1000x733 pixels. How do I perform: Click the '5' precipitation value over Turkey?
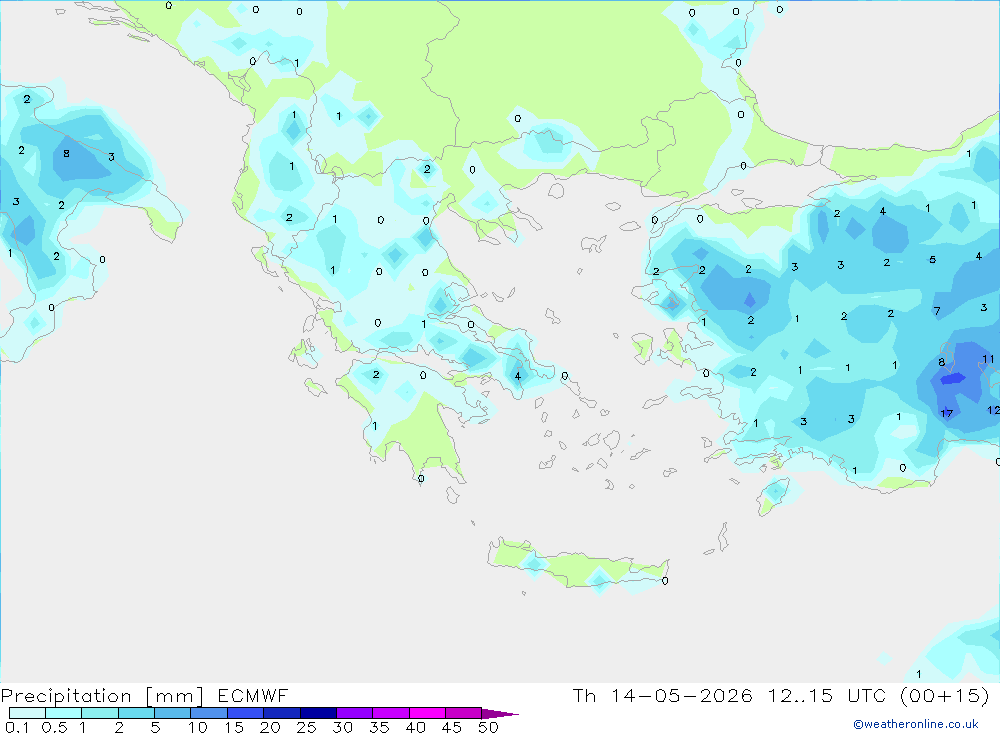tap(932, 260)
